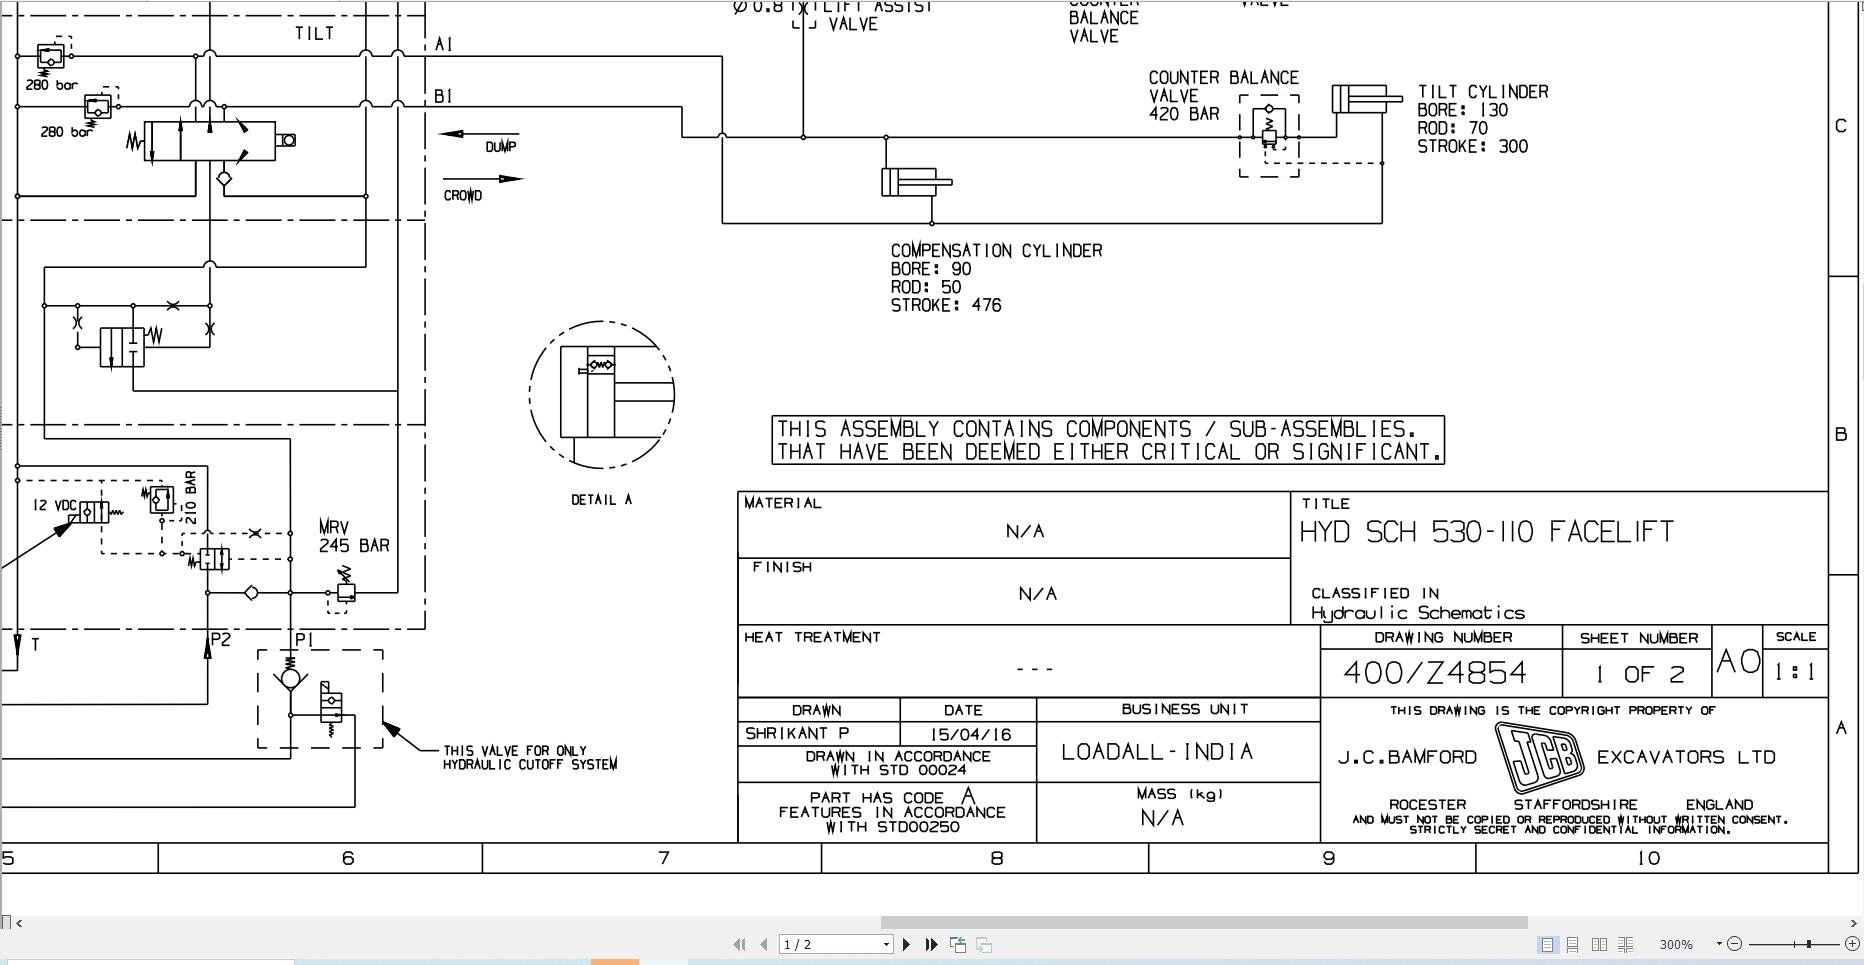Click the zoom slider handle
Viewport: 1864px width, 965px height.
click(x=1808, y=944)
